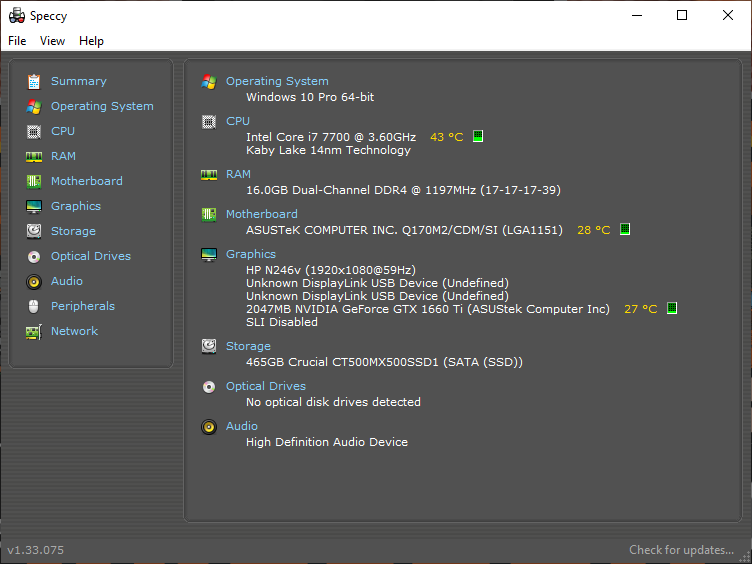This screenshot has height=564, width=752.
Task: Click the Audio speaker icon in sidebar
Action: tap(34, 282)
